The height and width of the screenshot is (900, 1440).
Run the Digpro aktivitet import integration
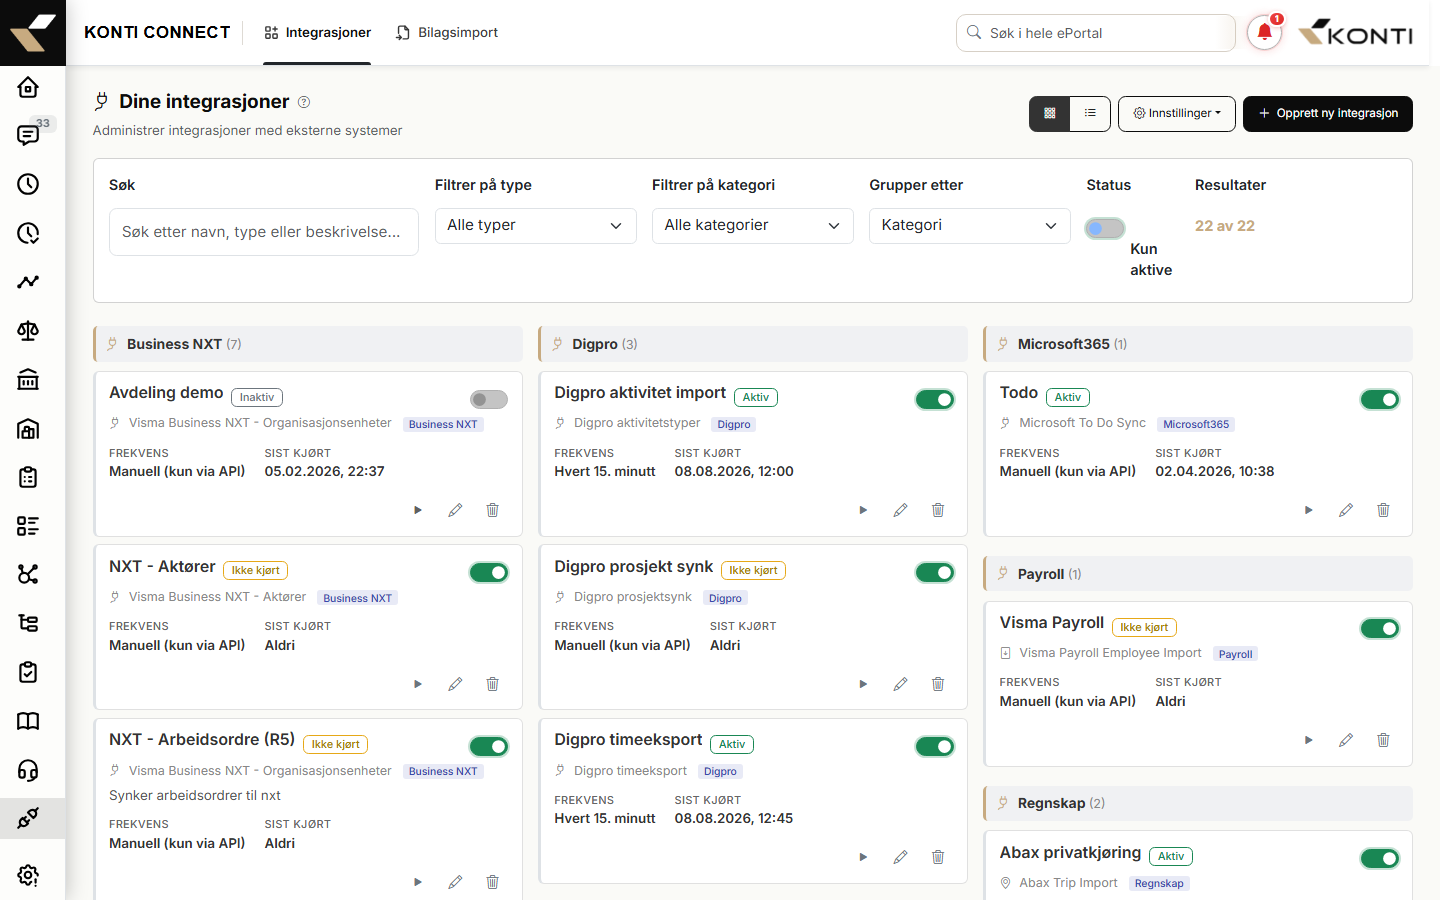863,510
